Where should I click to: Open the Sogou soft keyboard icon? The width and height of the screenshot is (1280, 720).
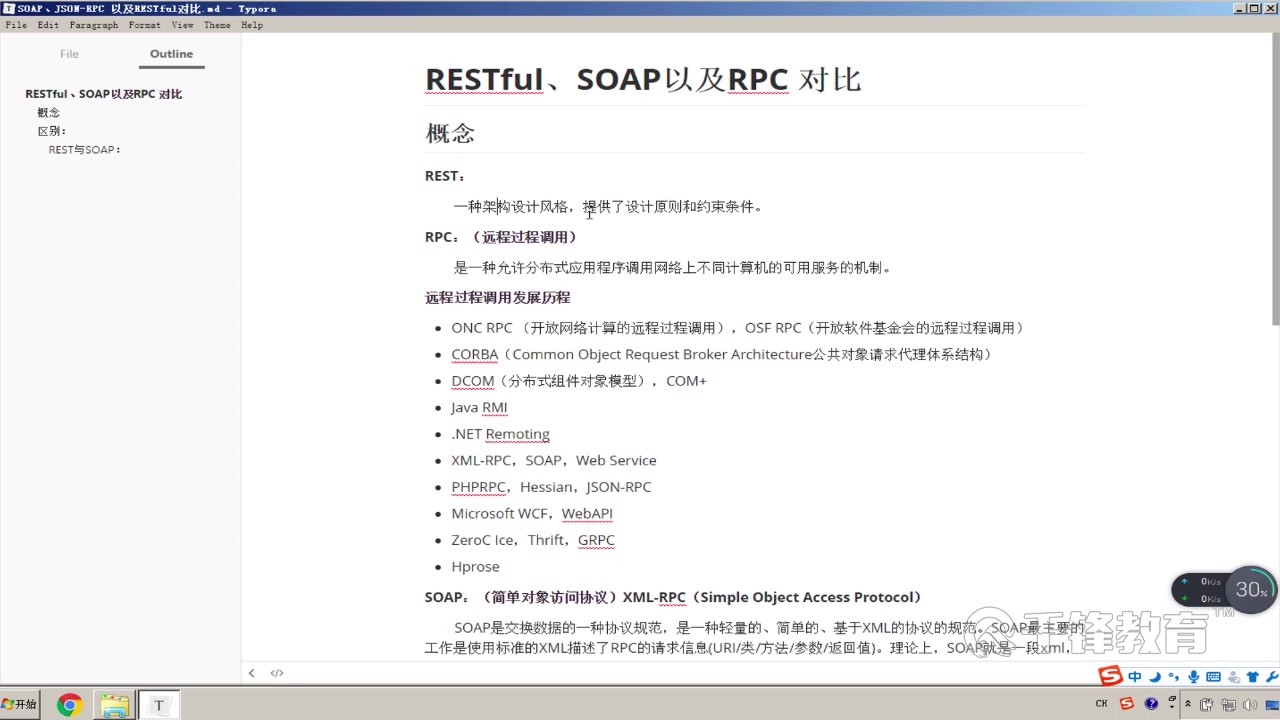coord(1213,677)
